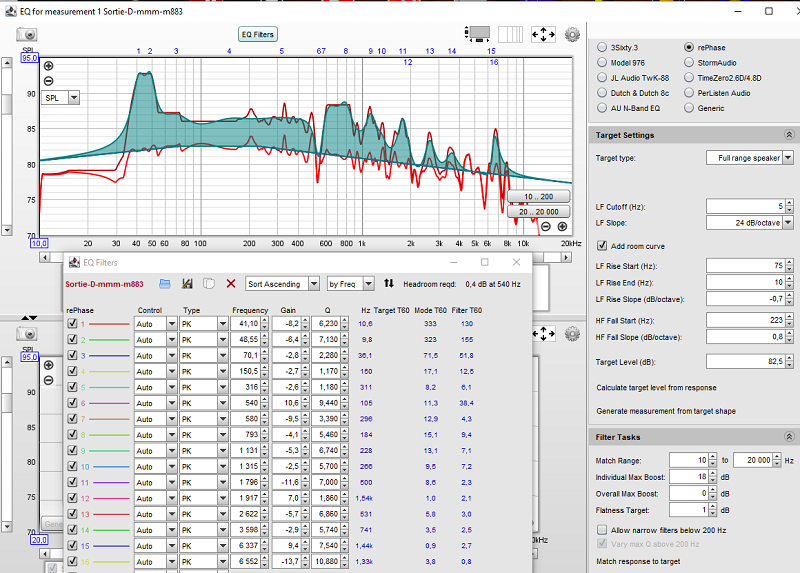Image resolution: width=800 pixels, height=573 pixels.
Task: Zoom out vertically on the lower graph
Action: pos(48,380)
